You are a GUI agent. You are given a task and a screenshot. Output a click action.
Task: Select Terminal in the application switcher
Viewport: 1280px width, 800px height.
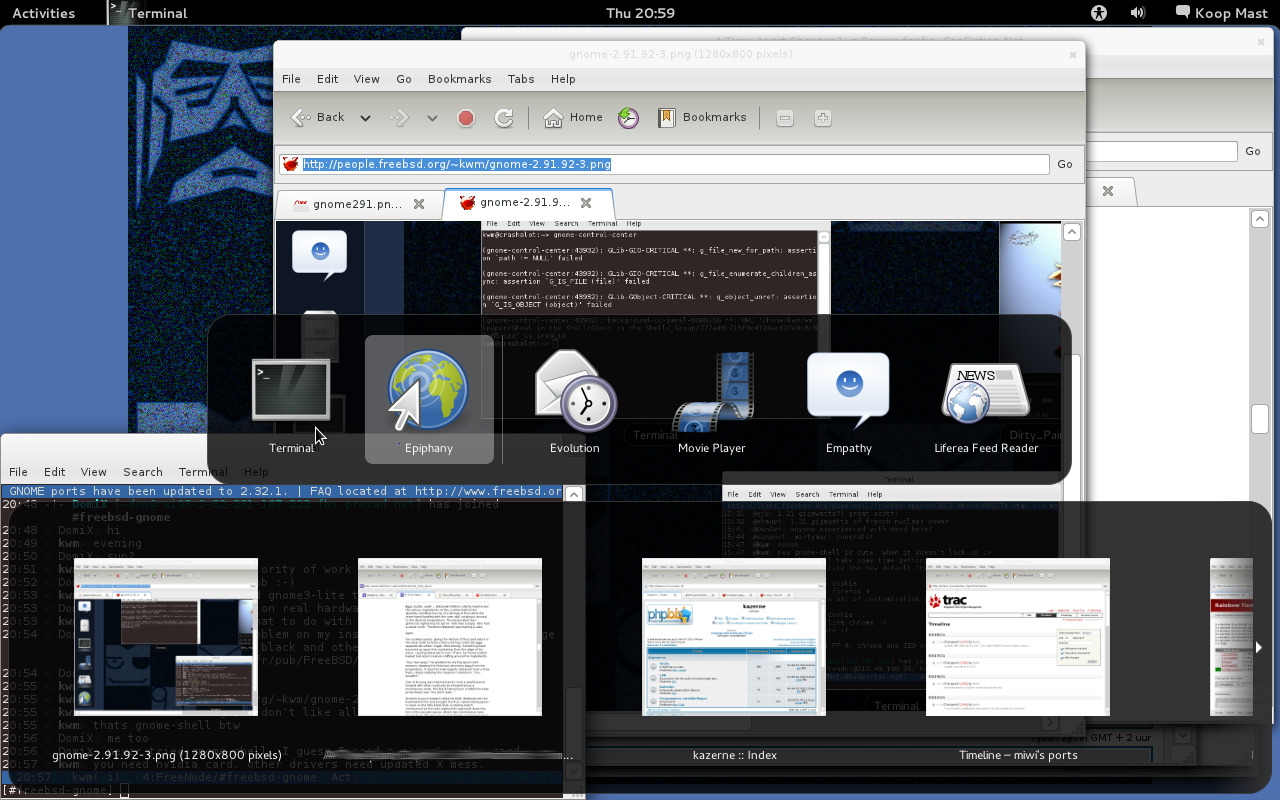(291, 400)
